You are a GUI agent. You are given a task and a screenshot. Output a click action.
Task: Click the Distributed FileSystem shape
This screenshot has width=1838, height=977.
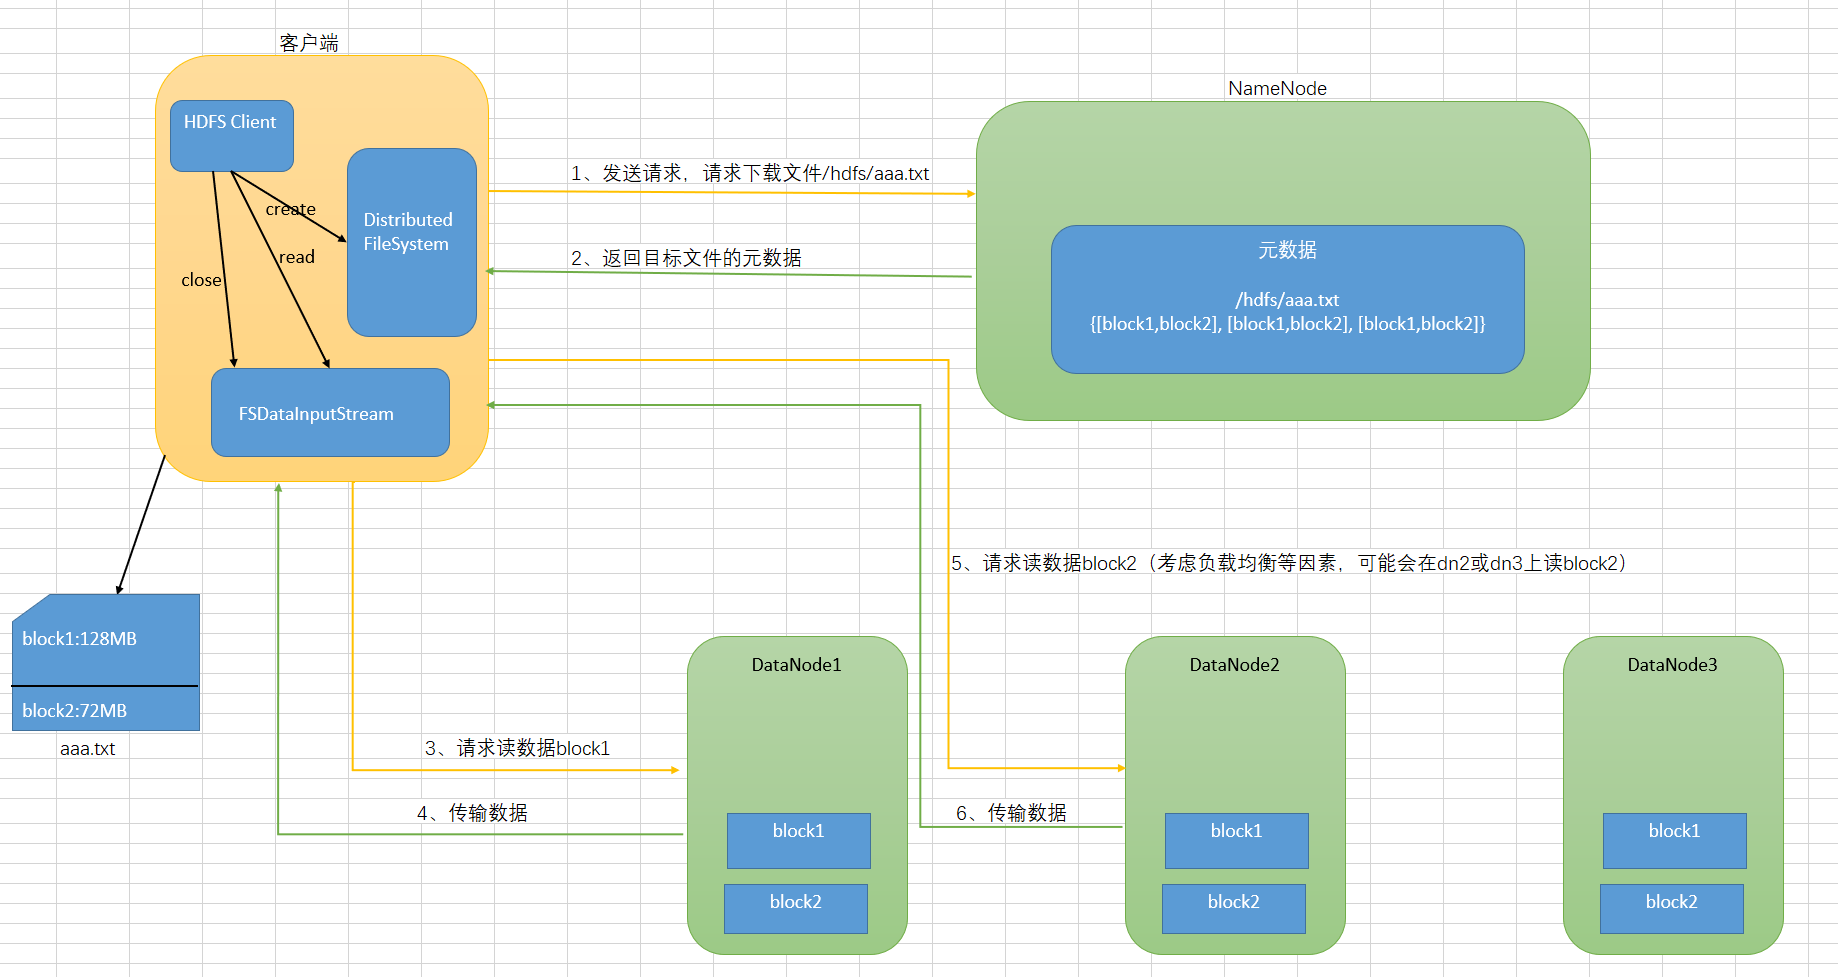411,242
